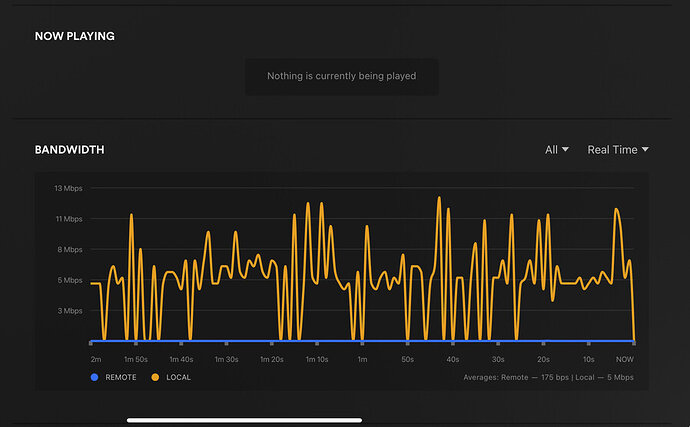Click the 13 Mbps axis label
This screenshot has height=427, width=690.
point(68,188)
